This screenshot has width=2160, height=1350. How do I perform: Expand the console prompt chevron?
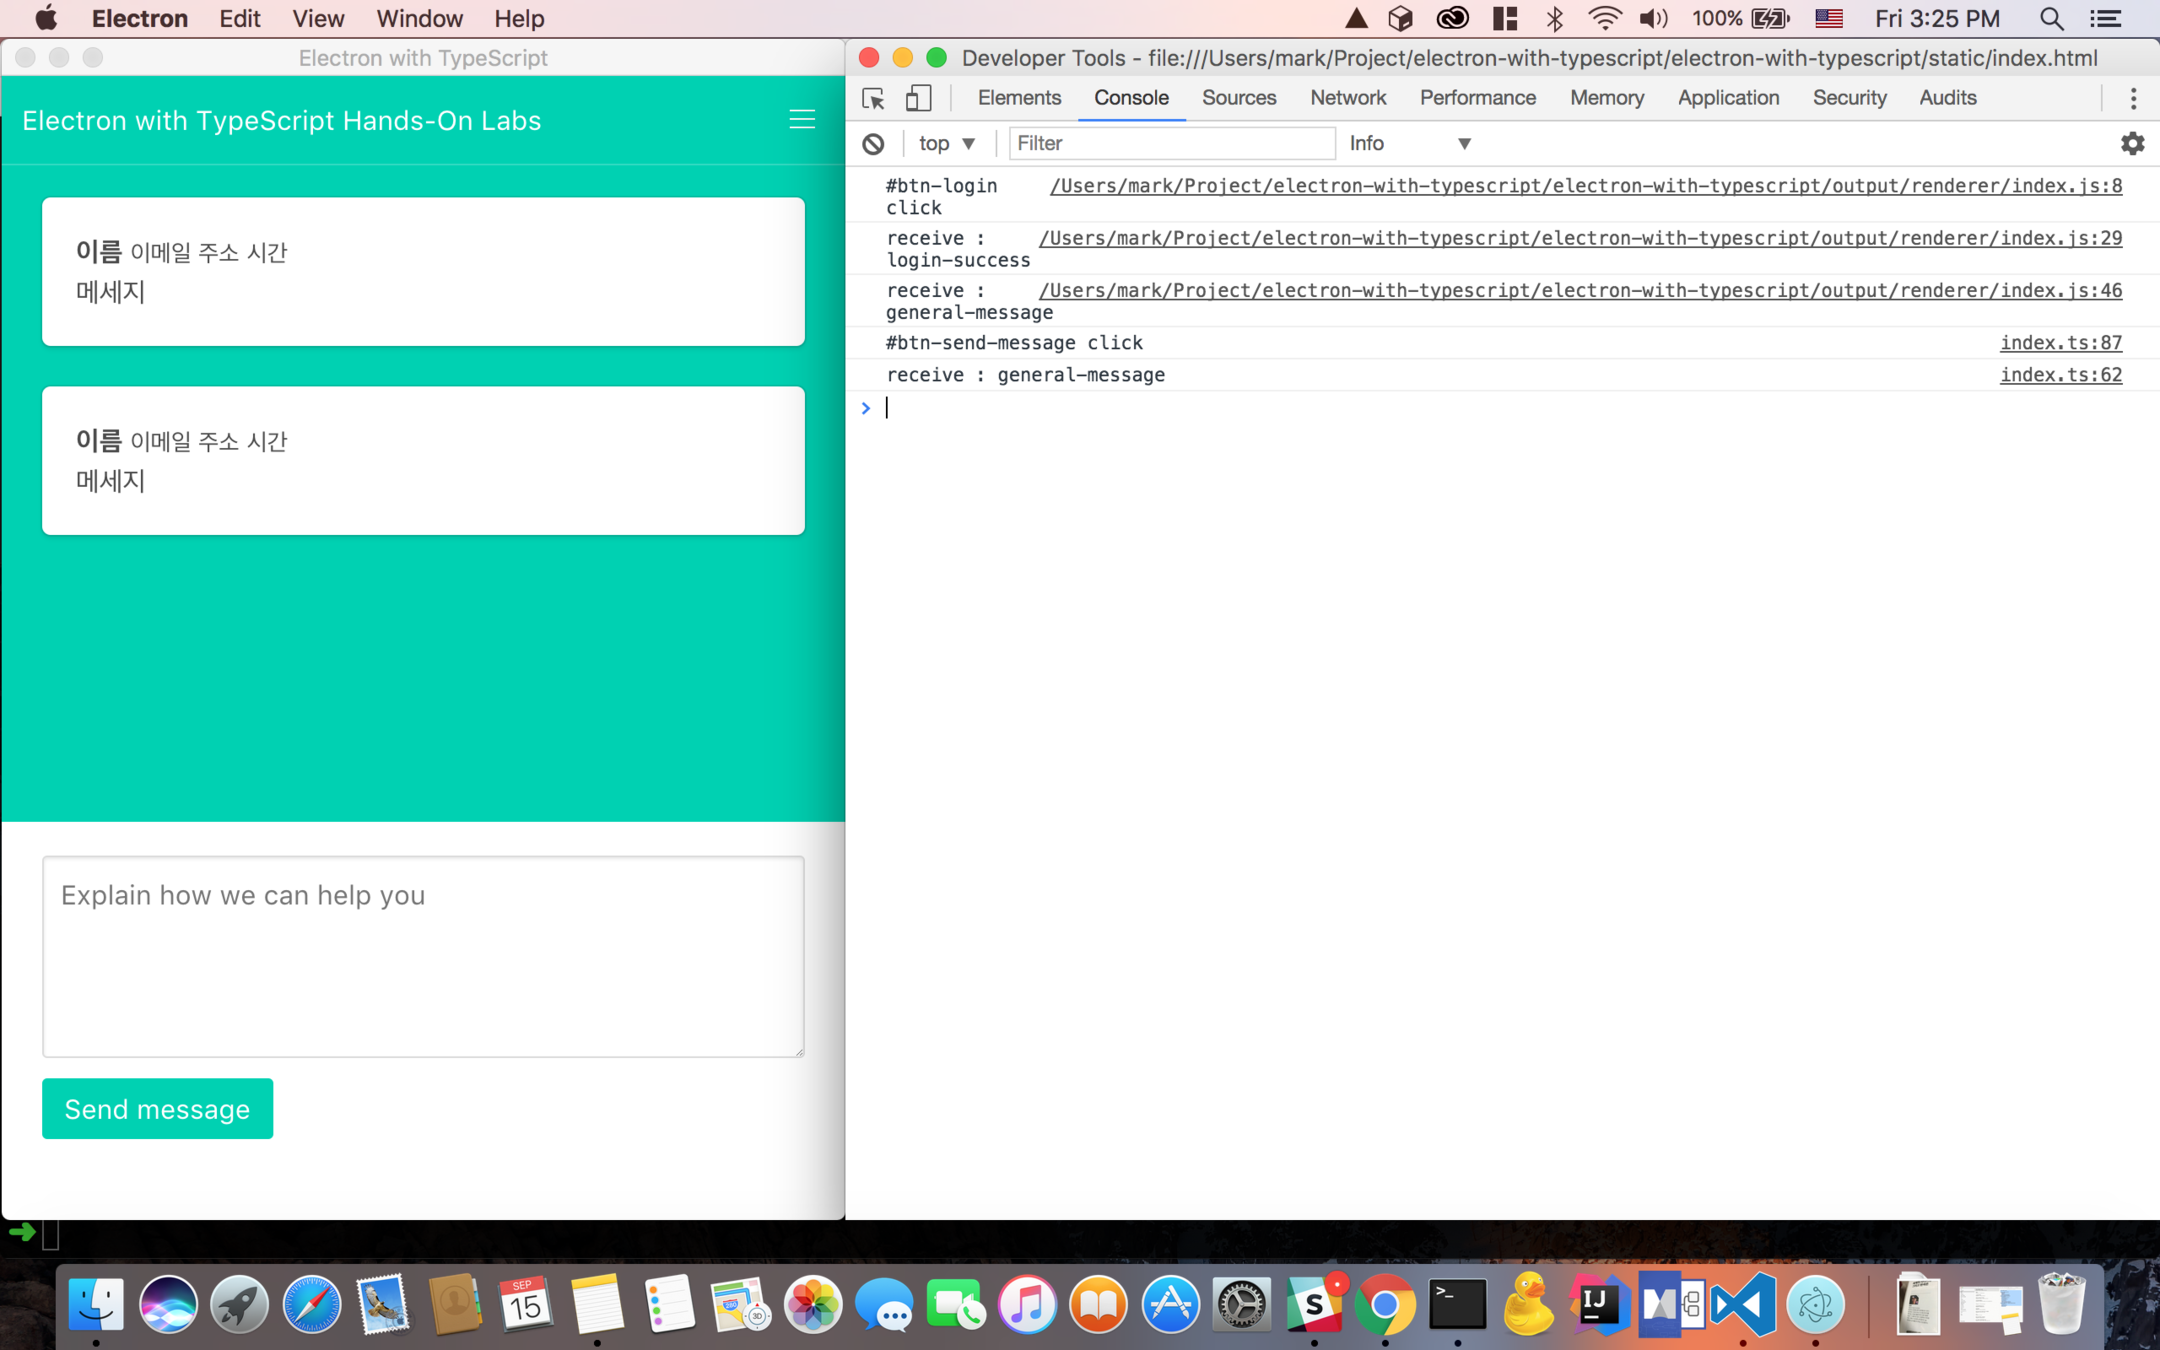click(866, 408)
